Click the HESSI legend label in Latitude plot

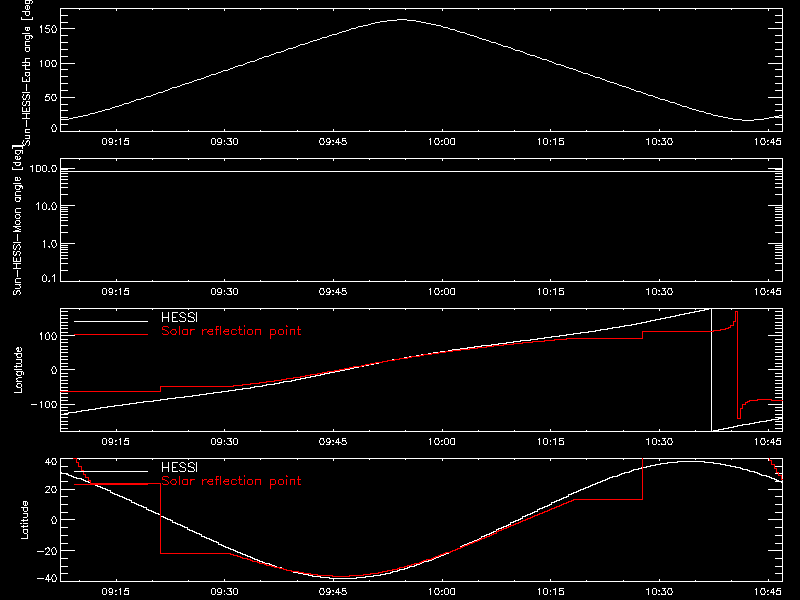(x=179, y=467)
